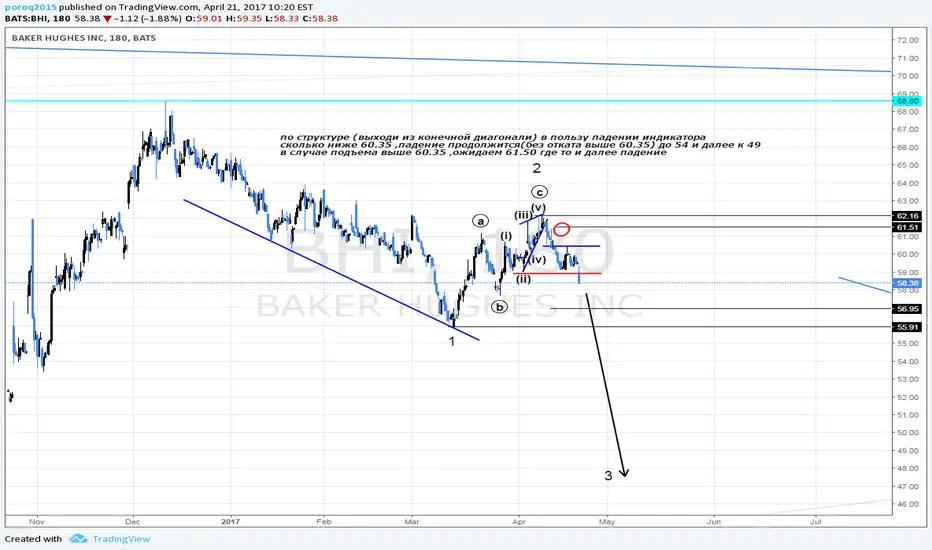Select the close value C:58.38 in header
Viewport: 932px width, 550px height.
click(320, 18)
